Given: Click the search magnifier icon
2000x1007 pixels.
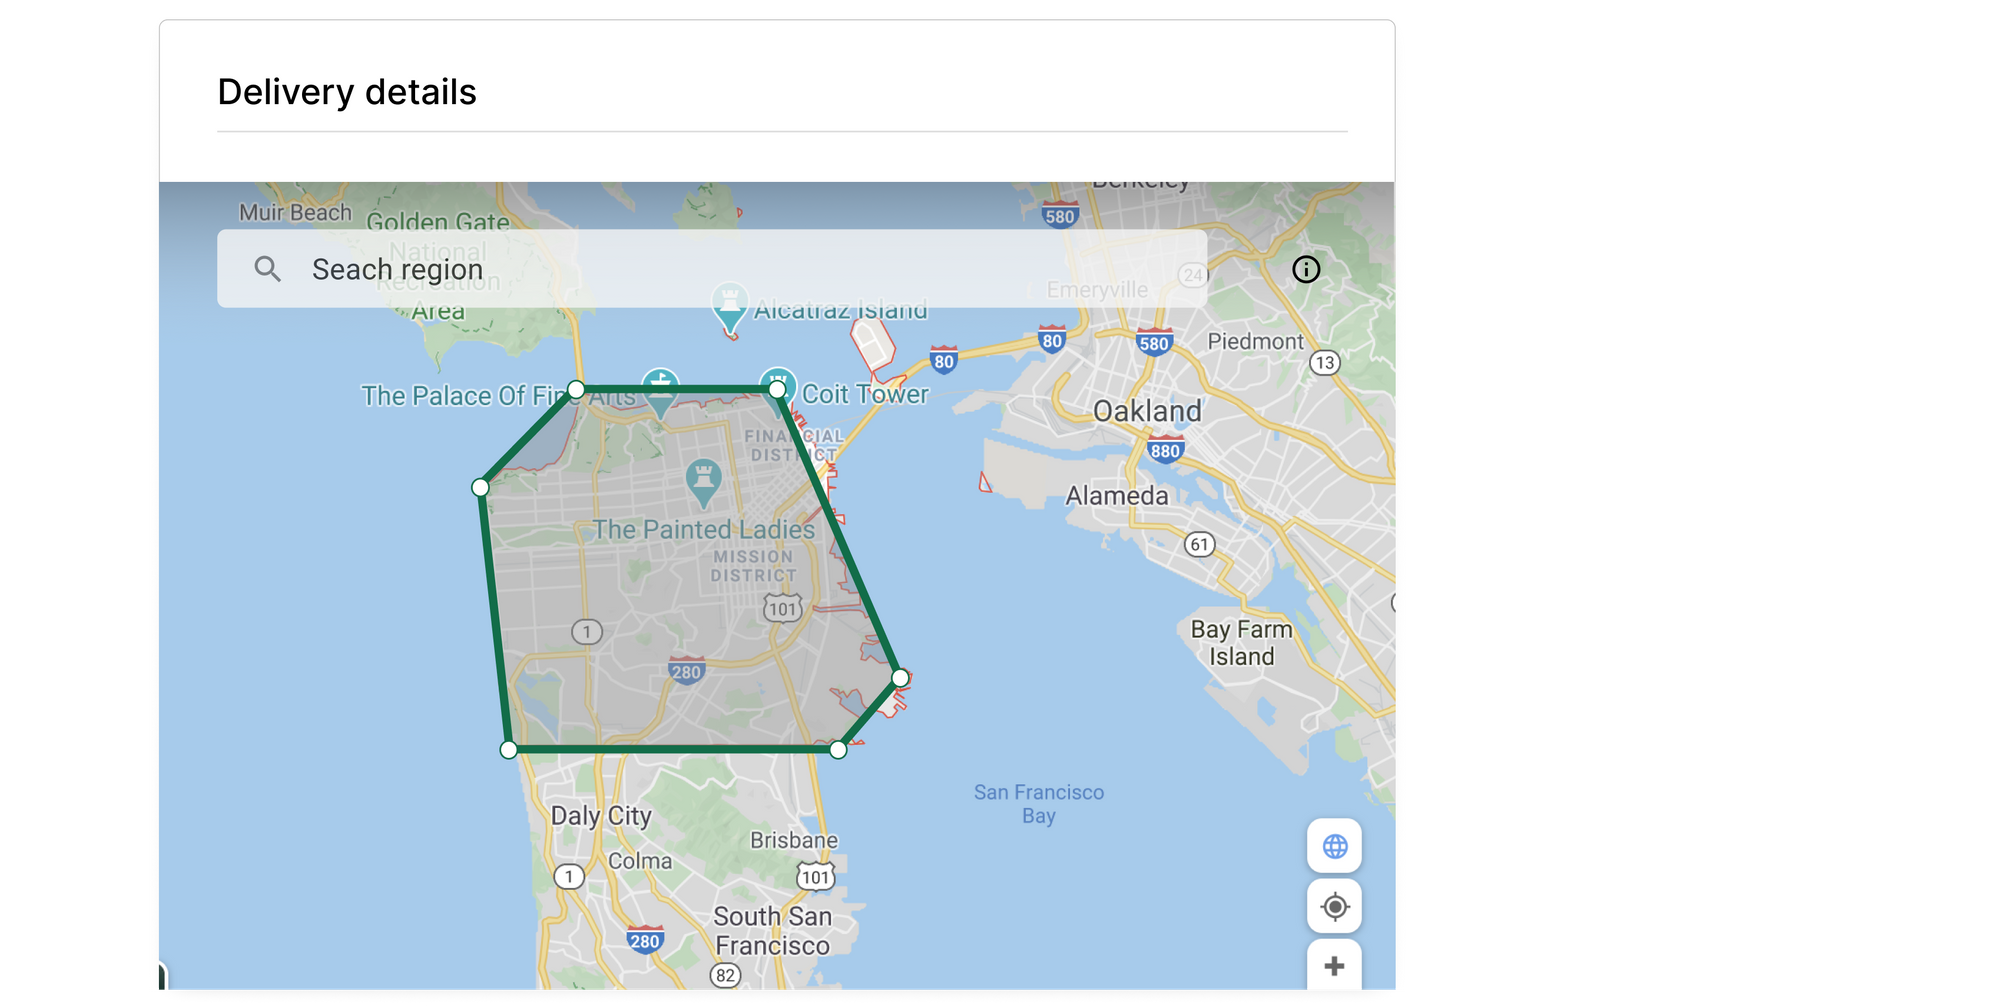Looking at the screenshot, I should click(267, 269).
